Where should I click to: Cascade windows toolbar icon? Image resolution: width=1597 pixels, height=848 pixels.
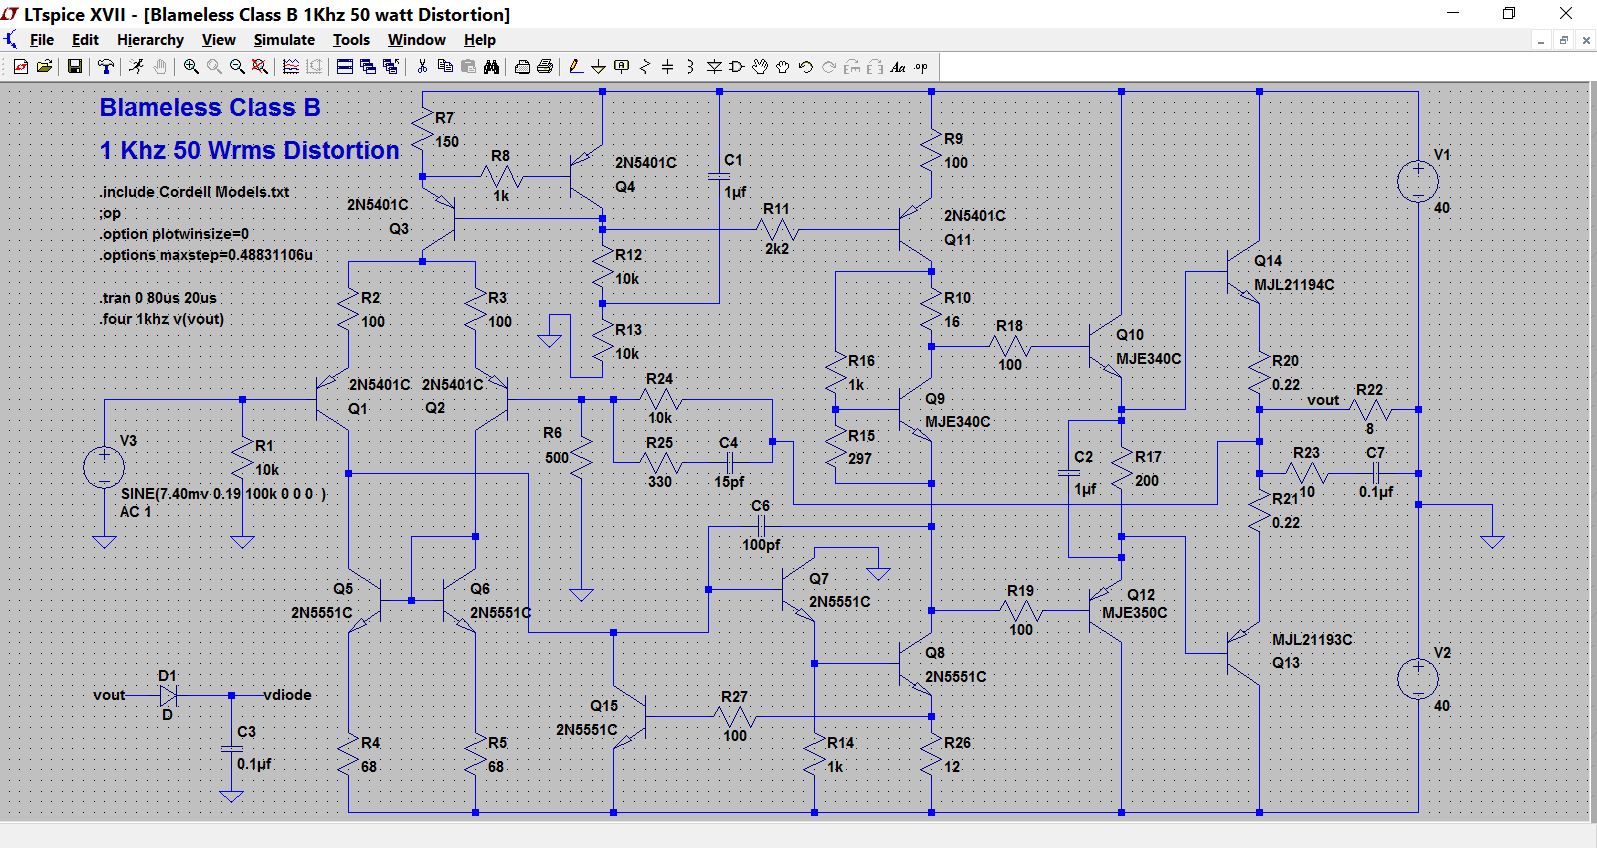(x=368, y=67)
